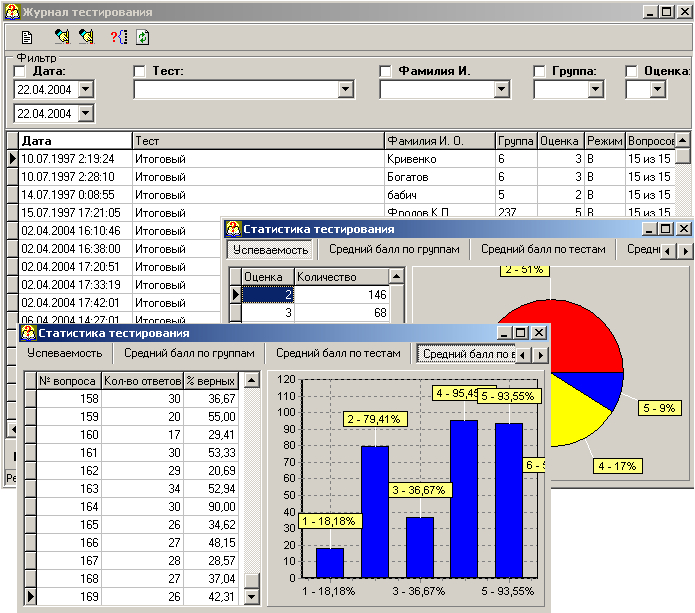The image size is (695, 613).
Task: Check the Группа filter checkbox
Action: 540,72
